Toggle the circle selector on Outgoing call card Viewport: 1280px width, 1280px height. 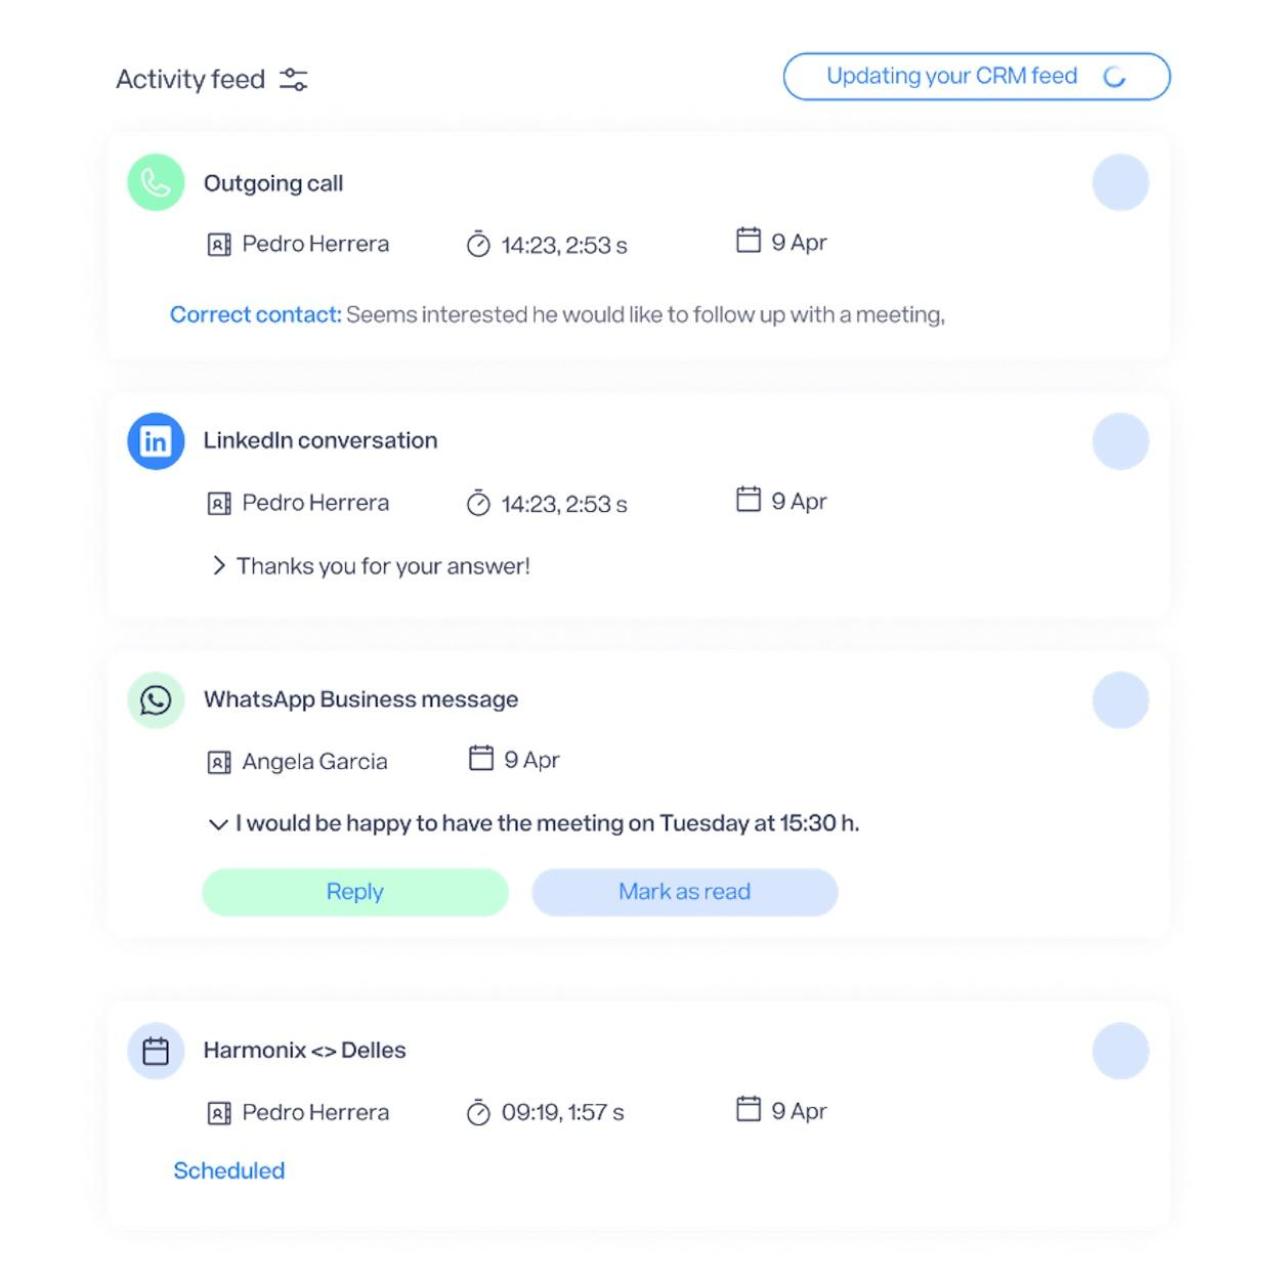click(1120, 183)
